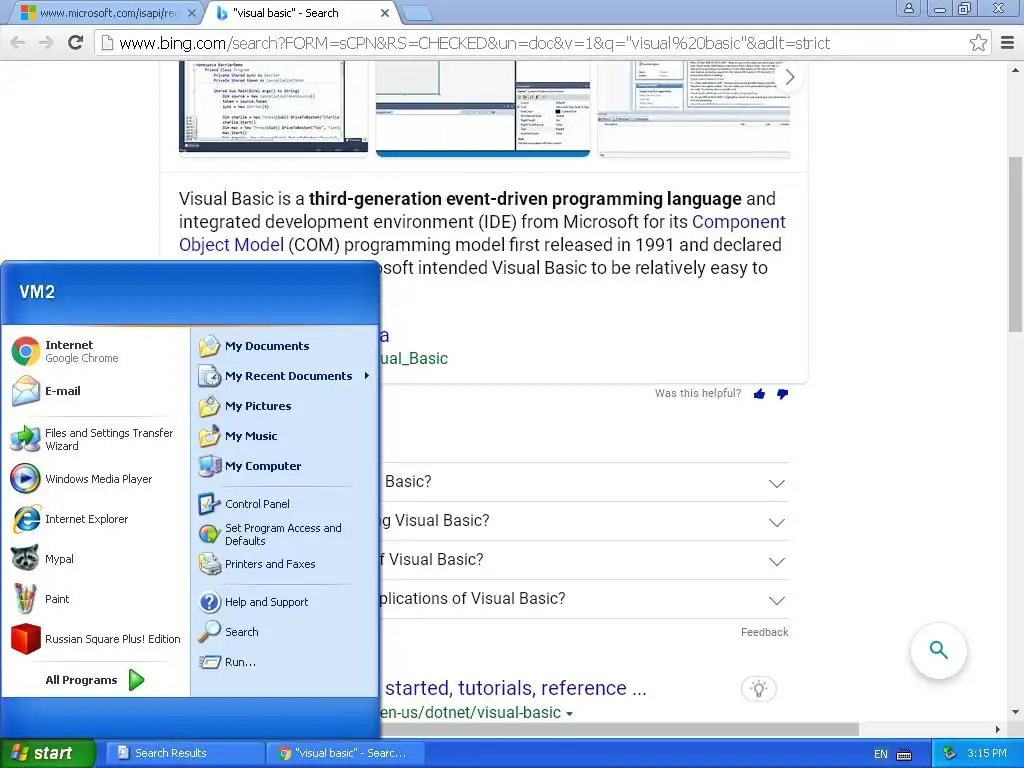Click the vertical page scrollbar thumb
The image size is (1024, 768).
pyautogui.click(x=1015, y=245)
